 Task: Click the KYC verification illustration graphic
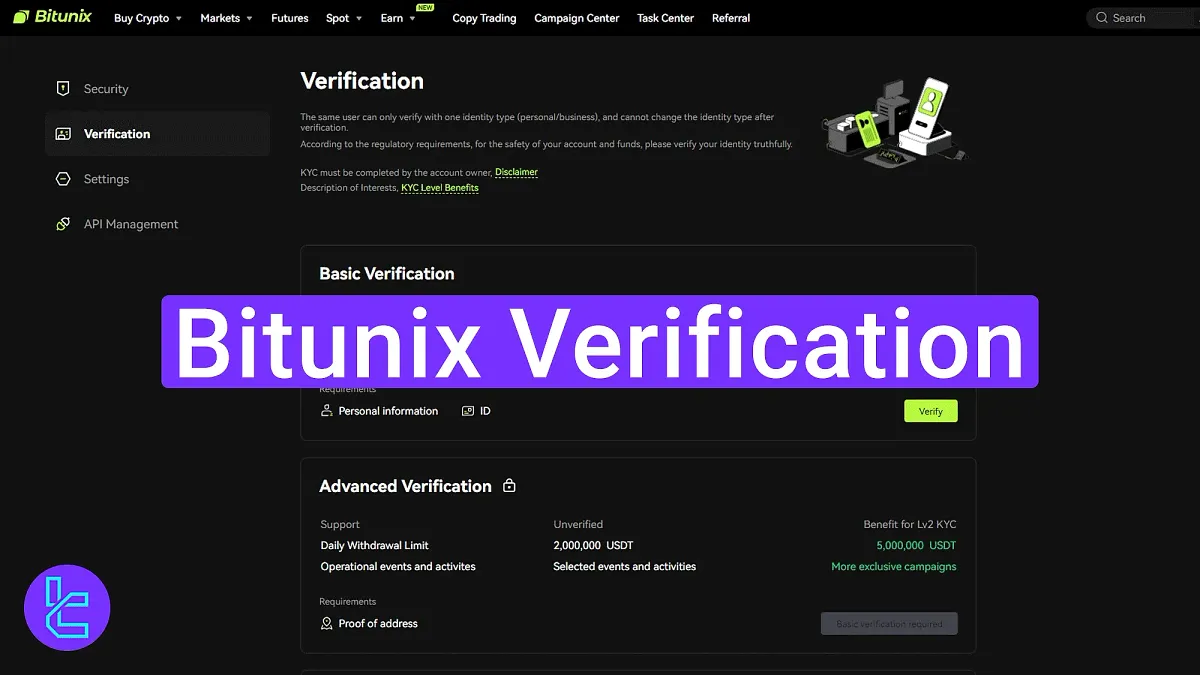tap(893, 120)
